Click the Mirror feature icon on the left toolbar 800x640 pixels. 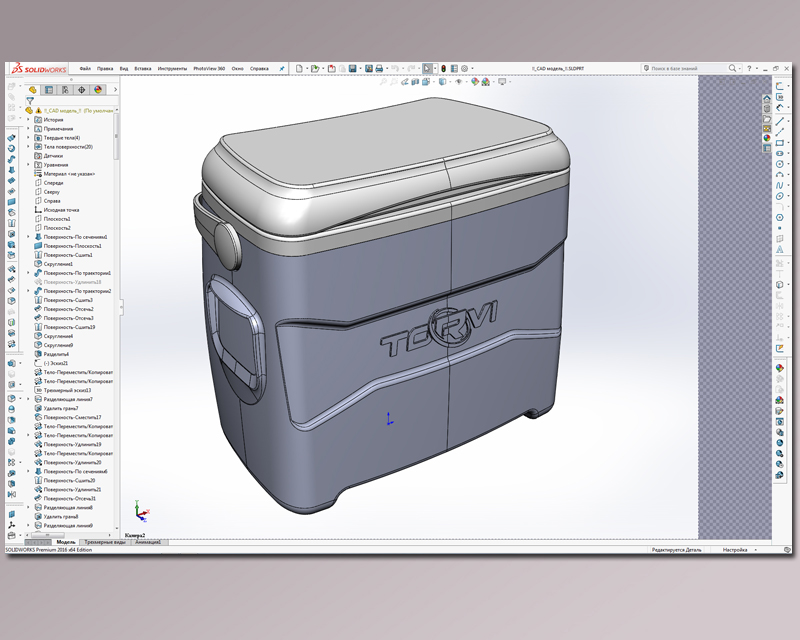click(x=12, y=494)
